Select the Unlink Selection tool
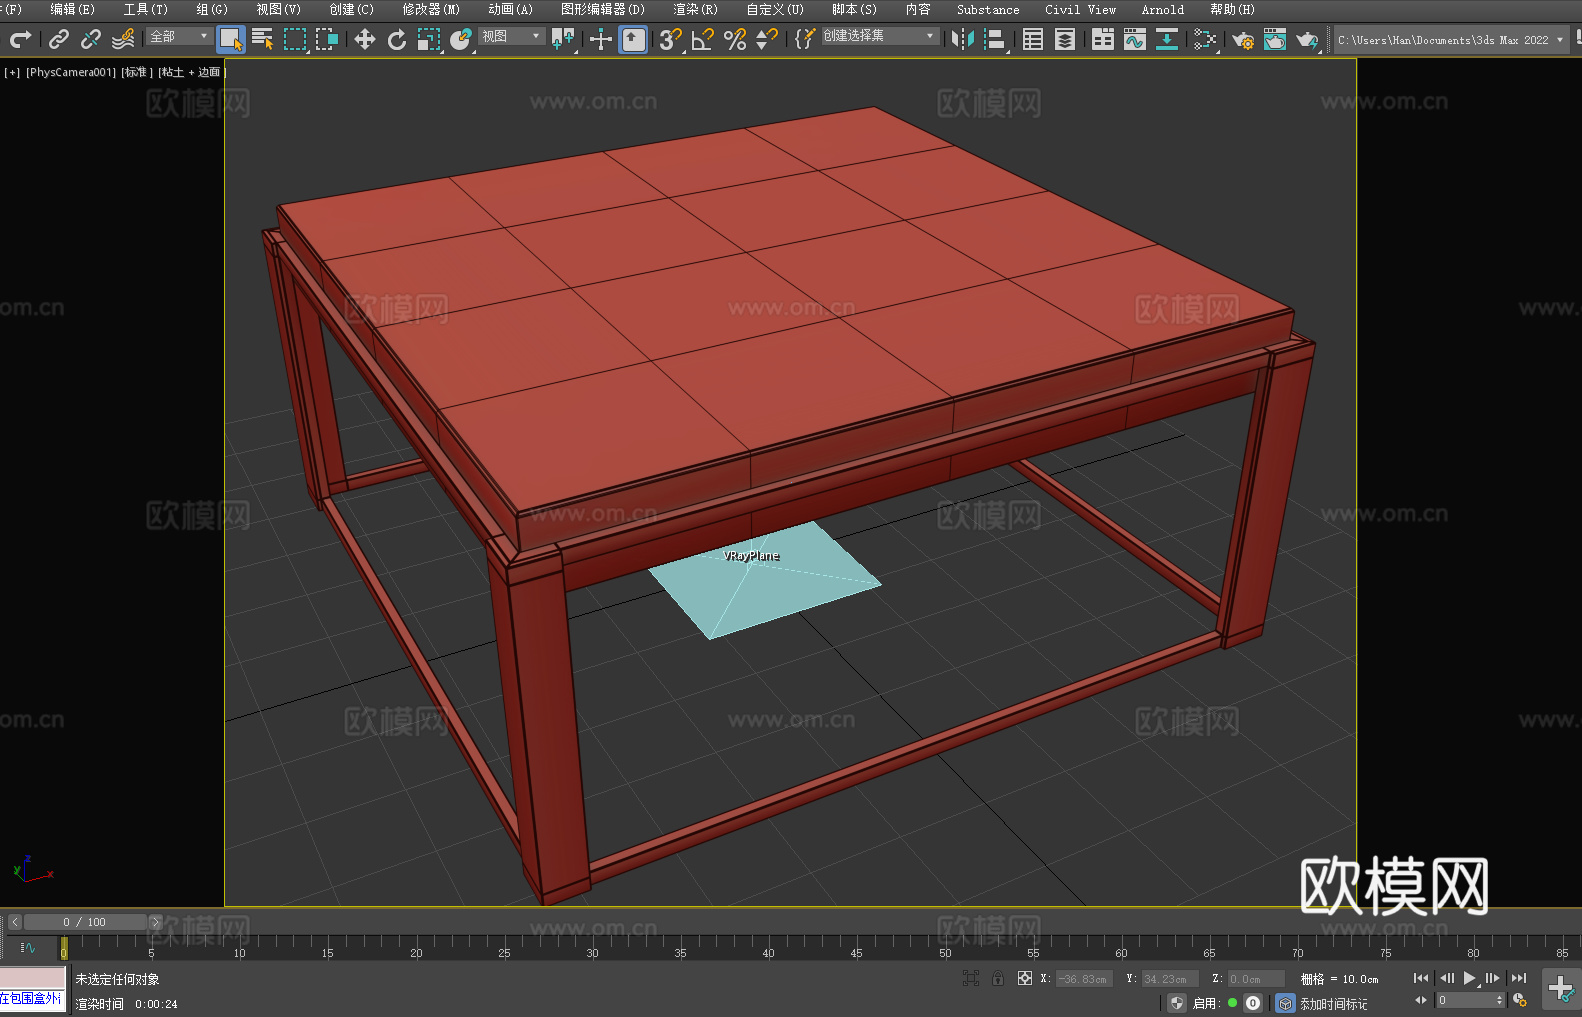 click(x=91, y=39)
